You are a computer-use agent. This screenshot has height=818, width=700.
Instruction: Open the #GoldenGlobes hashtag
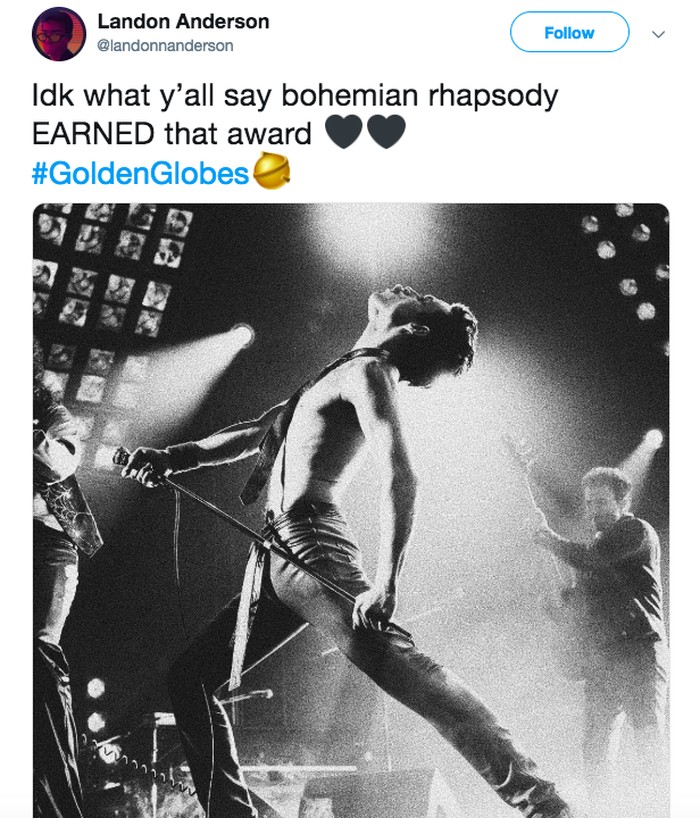140,173
